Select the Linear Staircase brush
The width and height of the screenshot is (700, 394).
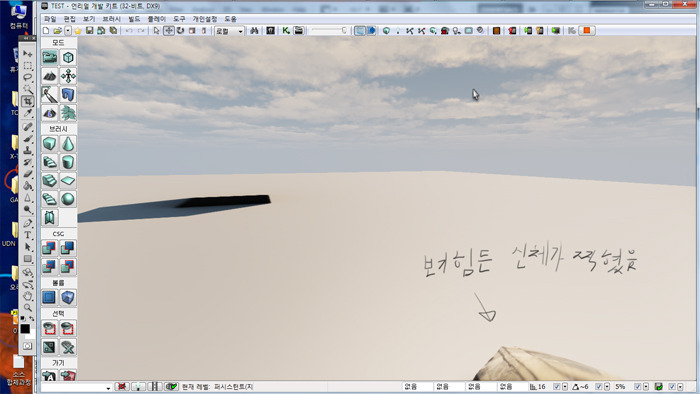point(50,181)
